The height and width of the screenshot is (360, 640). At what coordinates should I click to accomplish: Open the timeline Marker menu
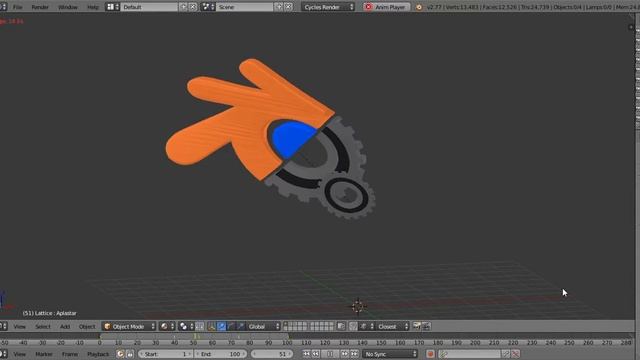tap(44, 354)
